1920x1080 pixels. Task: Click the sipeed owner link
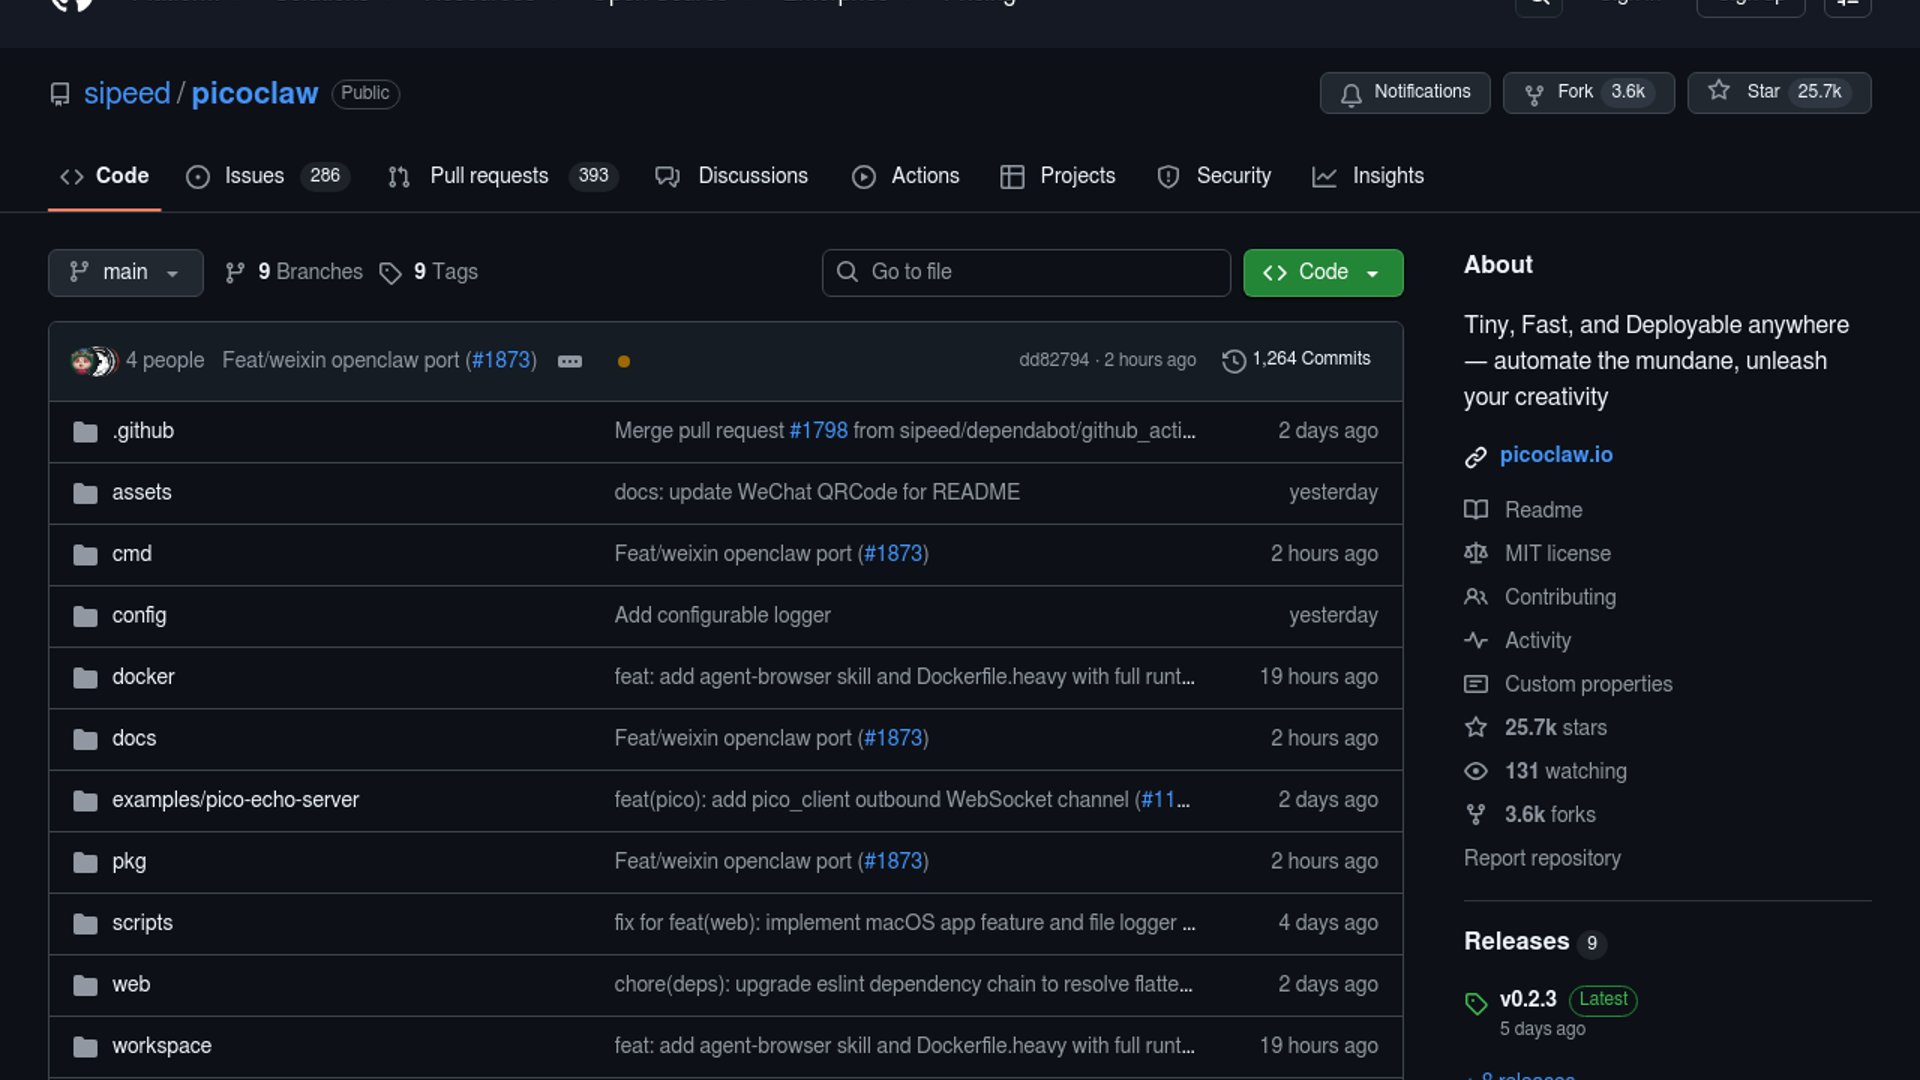[x=127, y=93]
